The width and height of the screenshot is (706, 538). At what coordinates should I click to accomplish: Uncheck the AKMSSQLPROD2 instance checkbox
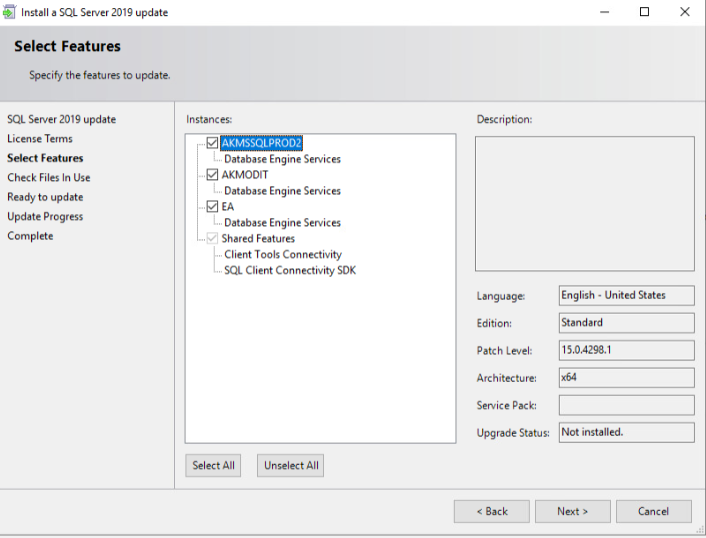212,143
